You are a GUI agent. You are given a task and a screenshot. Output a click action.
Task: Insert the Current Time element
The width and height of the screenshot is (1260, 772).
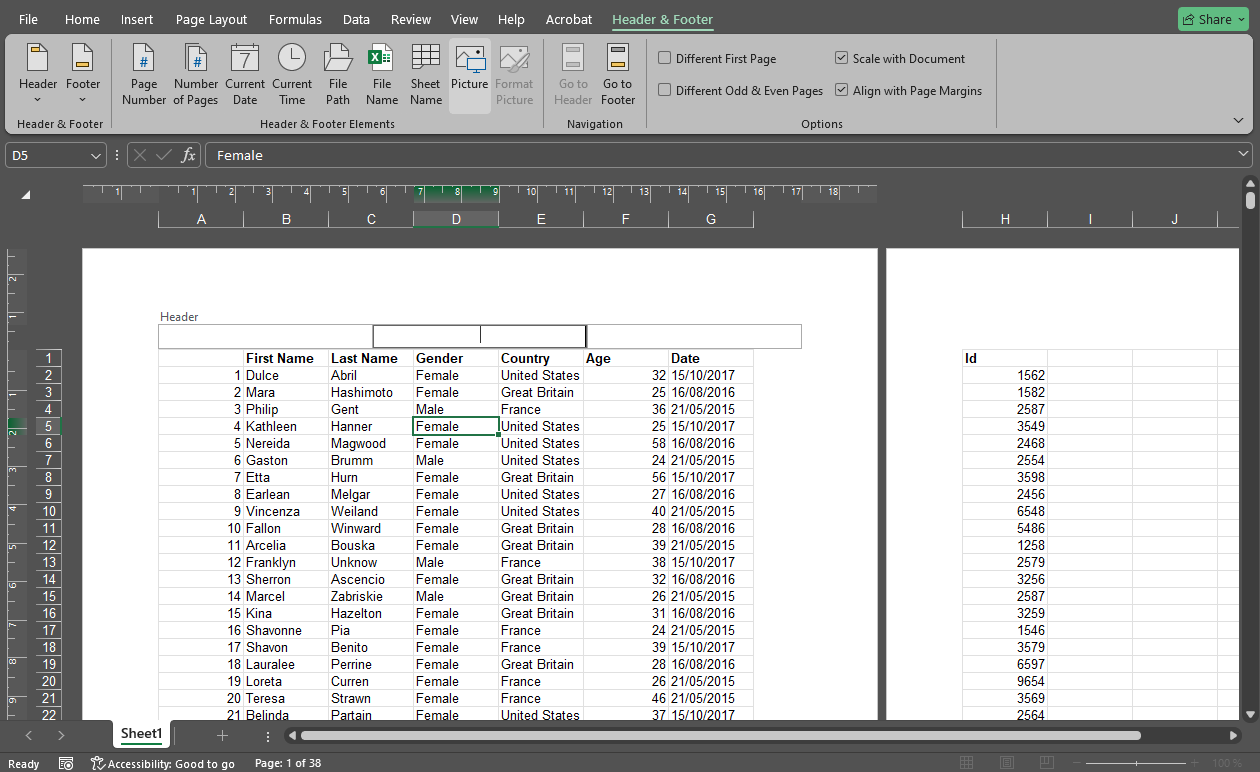point(292,74)
